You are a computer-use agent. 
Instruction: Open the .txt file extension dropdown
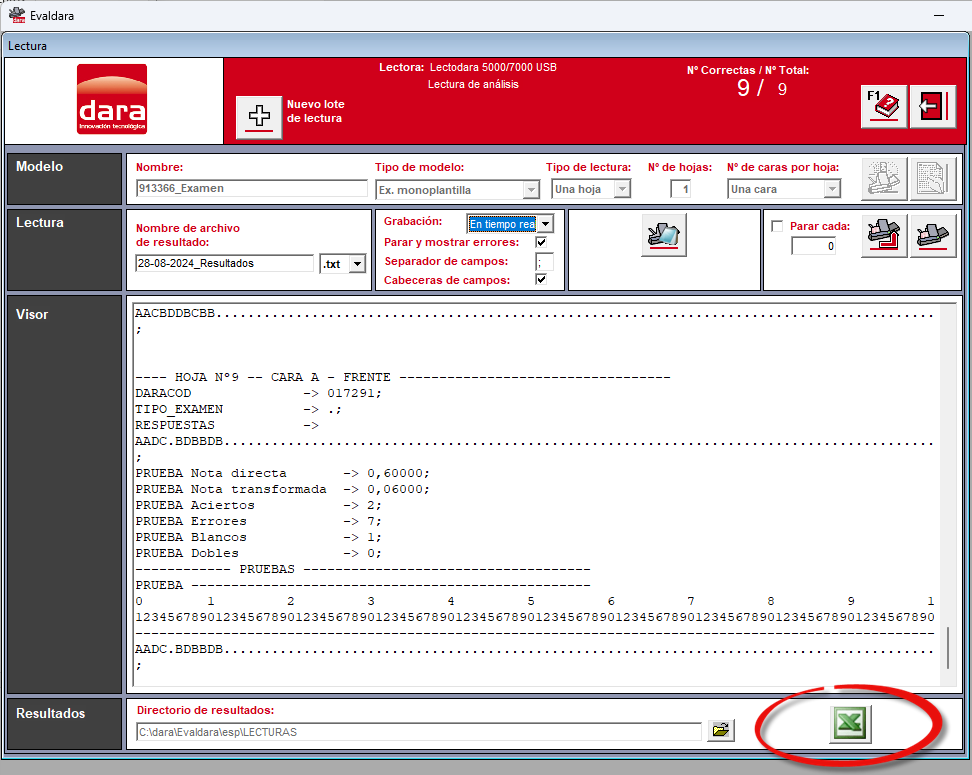(358, 264)
